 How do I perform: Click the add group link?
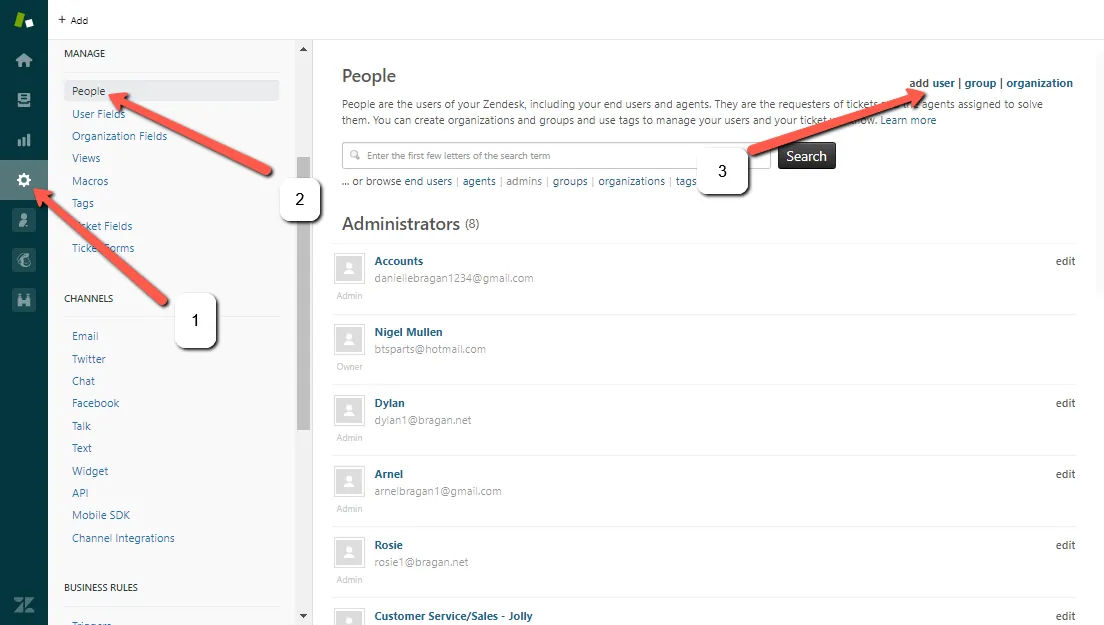980,83
